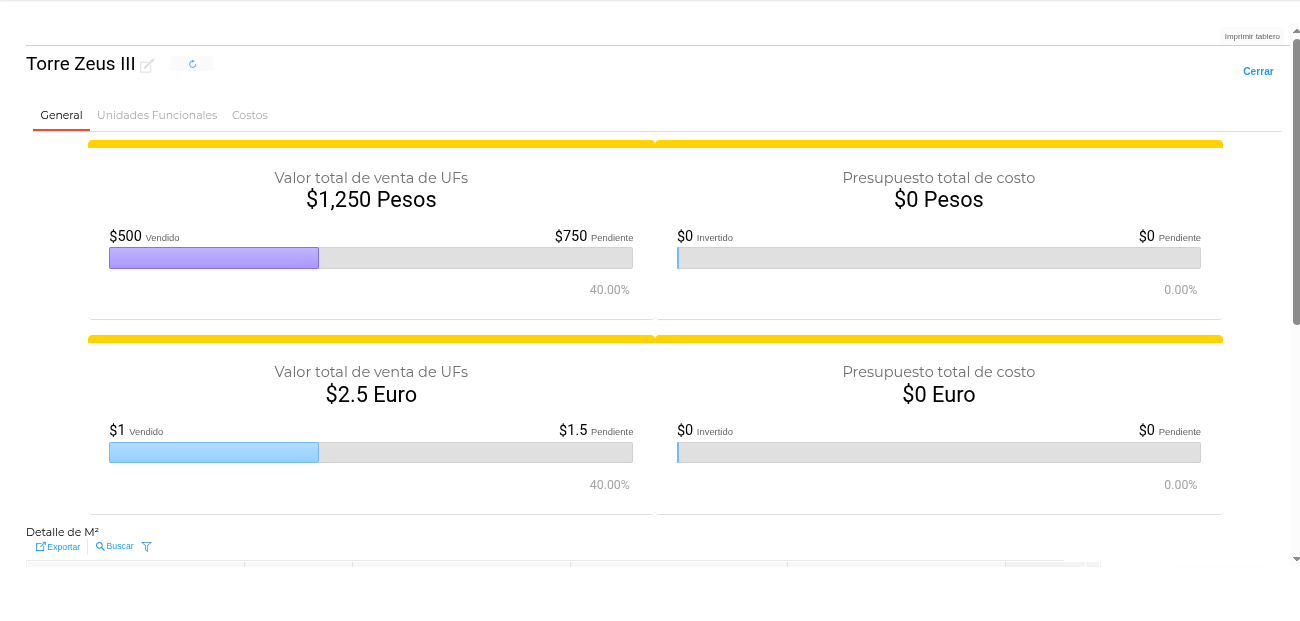Click the Imprimir tablero button
Image resolution: width=1300 pixels, height=621 pixels.
click(1251, 36)
